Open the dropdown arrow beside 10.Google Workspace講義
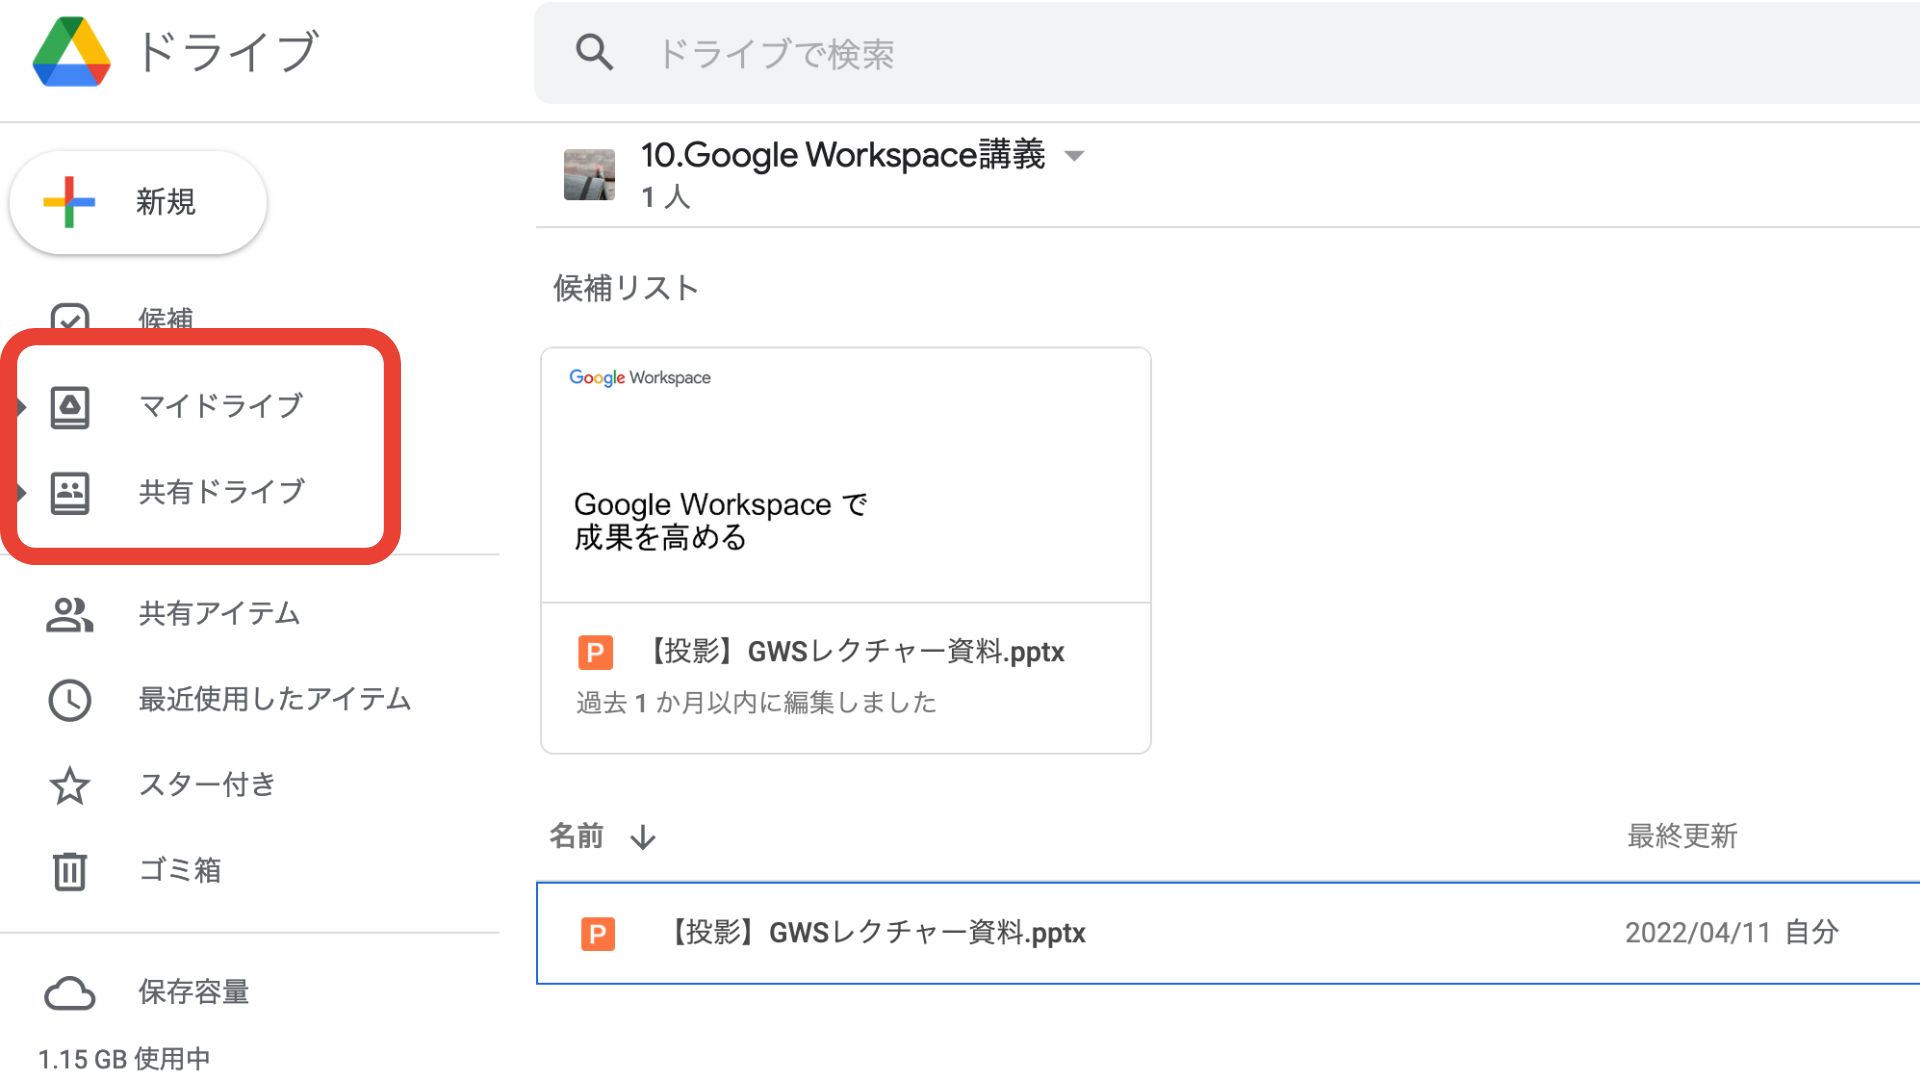Screen dimensions: 1920x1080 tap(1074, 156)
